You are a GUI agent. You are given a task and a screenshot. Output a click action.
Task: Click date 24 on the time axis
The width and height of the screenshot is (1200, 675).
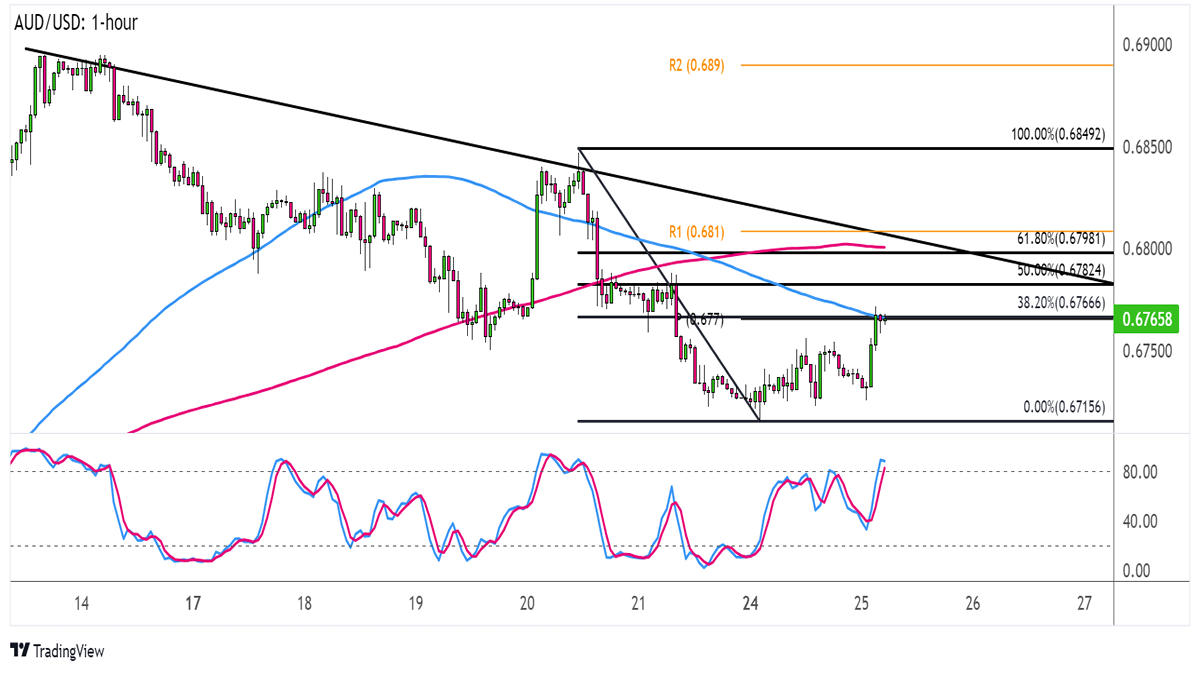[751, 604]
